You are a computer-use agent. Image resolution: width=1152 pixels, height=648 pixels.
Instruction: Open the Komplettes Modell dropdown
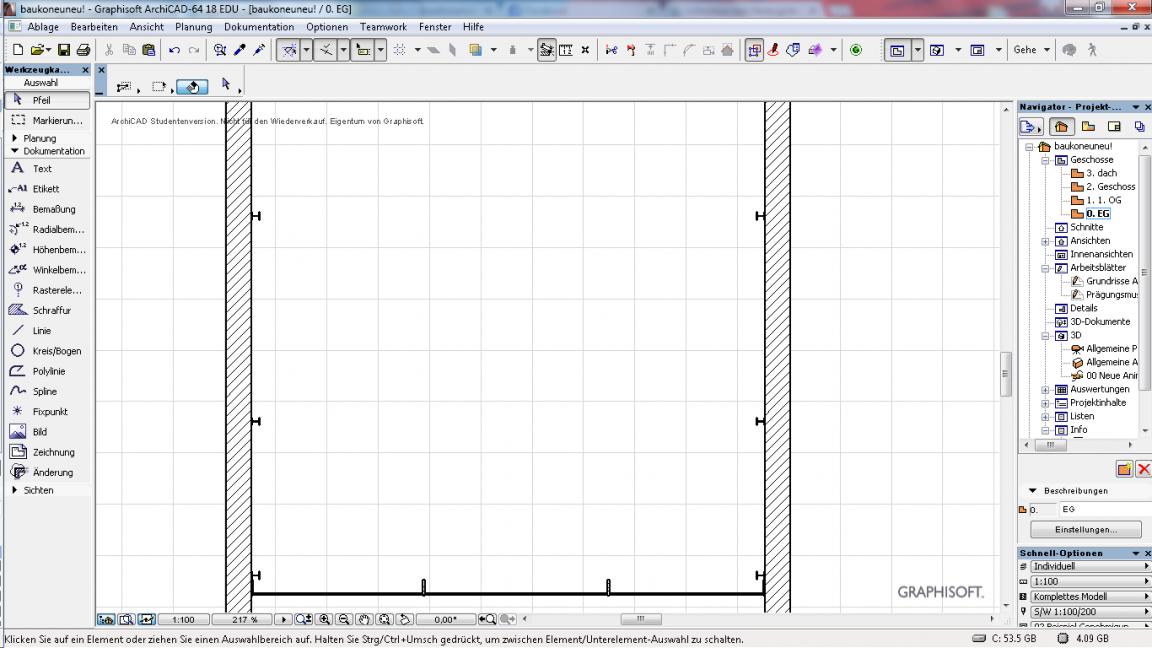coord(1090,597)
